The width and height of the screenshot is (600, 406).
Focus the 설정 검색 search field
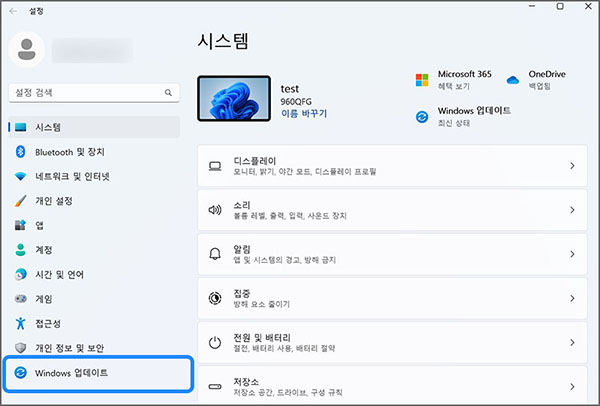pyautogui.click(x=94, y=93)
